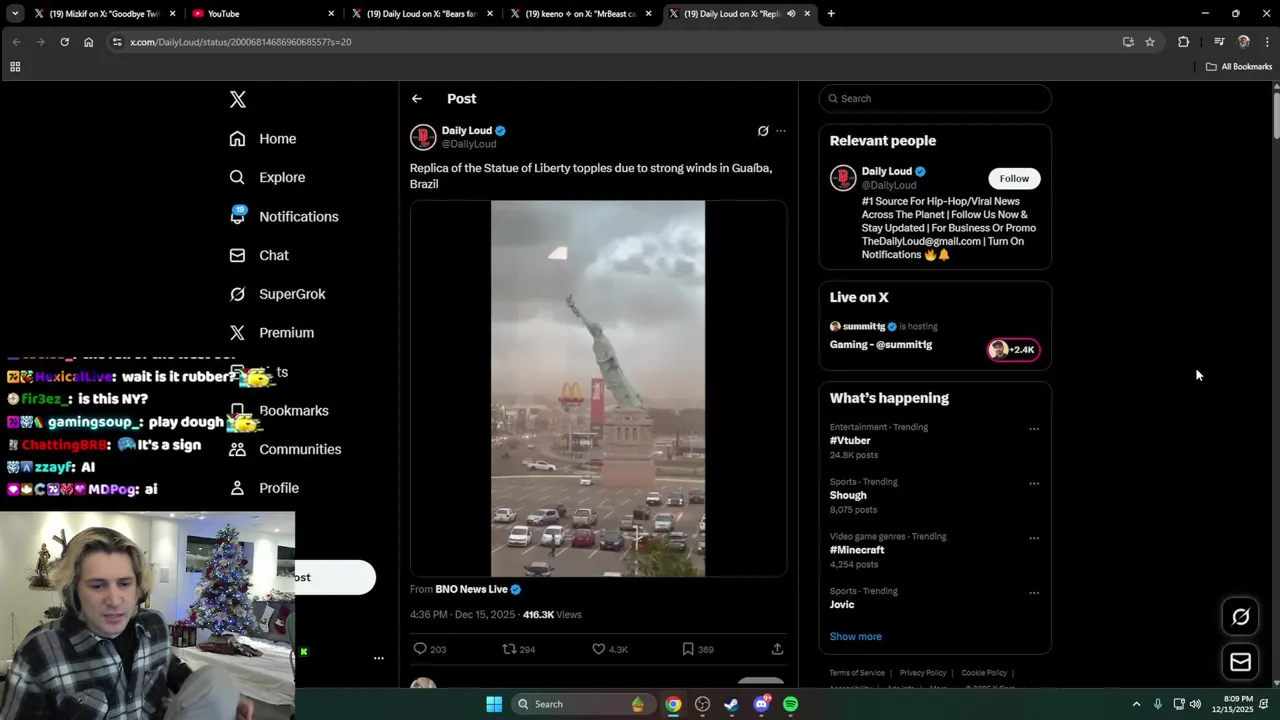This screenshot has height=720, width=1280.
Task: Bookmark the post with 369 bookmarks
Action: coord(687,649)
